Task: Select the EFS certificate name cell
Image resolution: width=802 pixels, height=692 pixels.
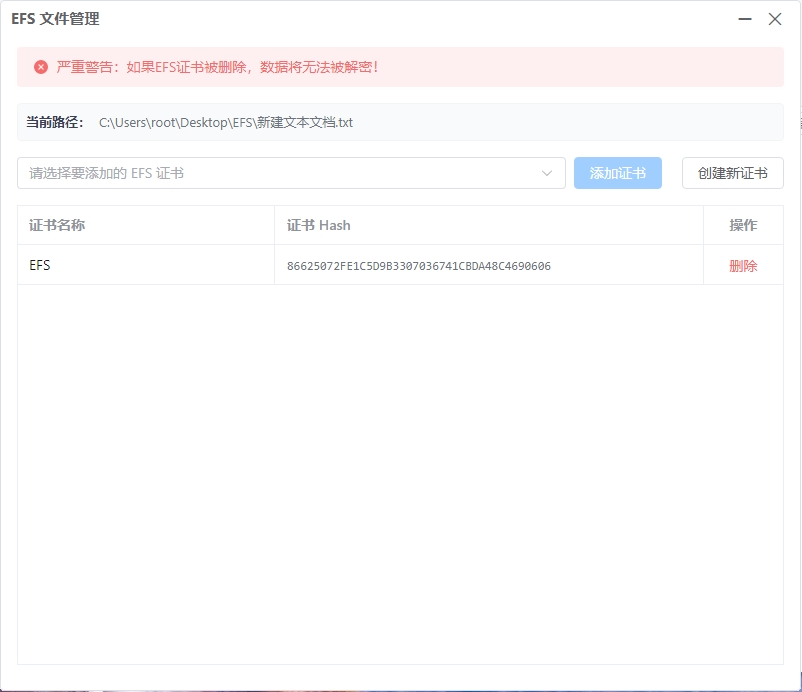Action: pos(146,265)
